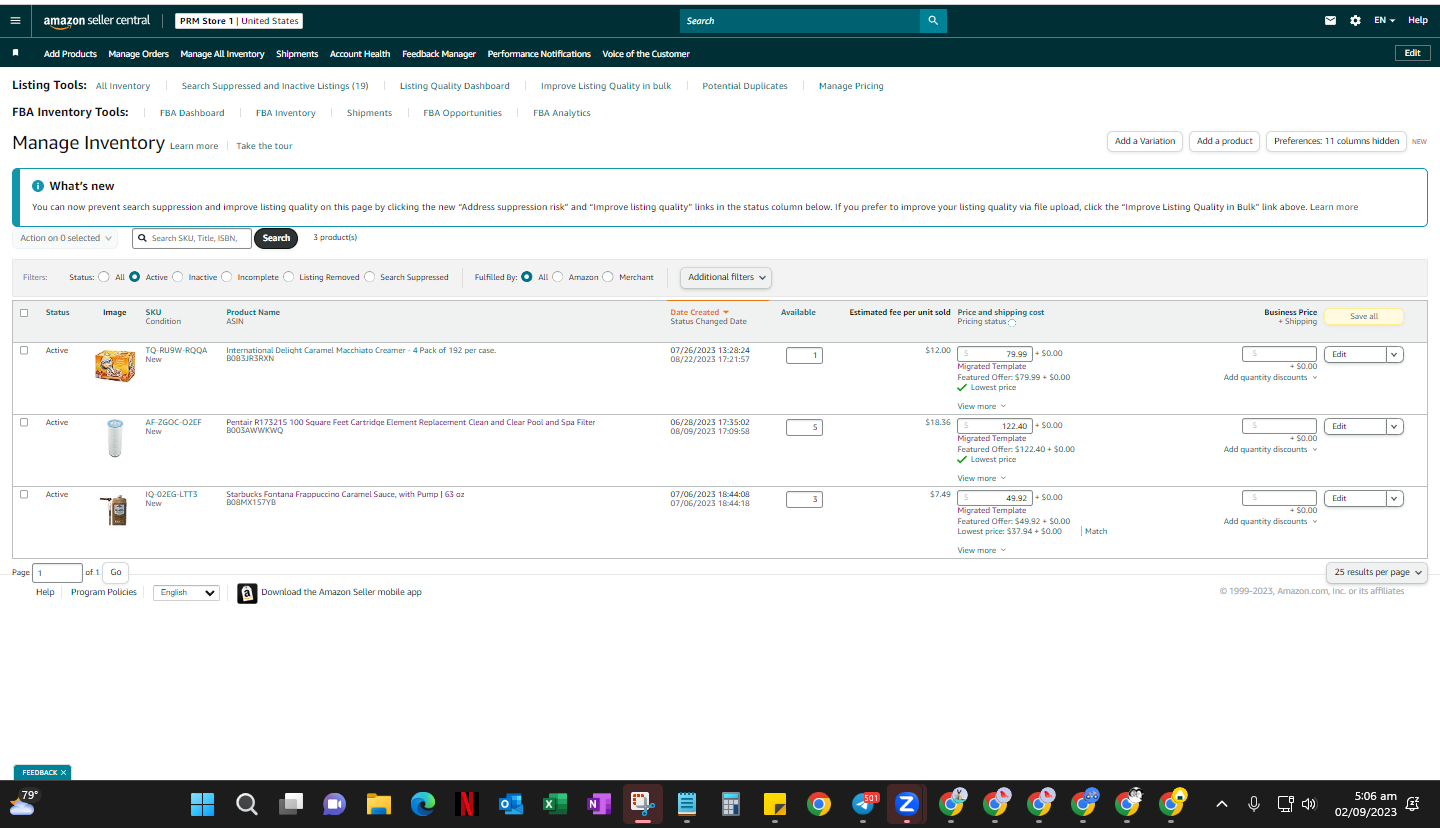Viewport: 1440px width, 828px height.
Task: Open '25 results per page' dropdown
Action: 1377,572
